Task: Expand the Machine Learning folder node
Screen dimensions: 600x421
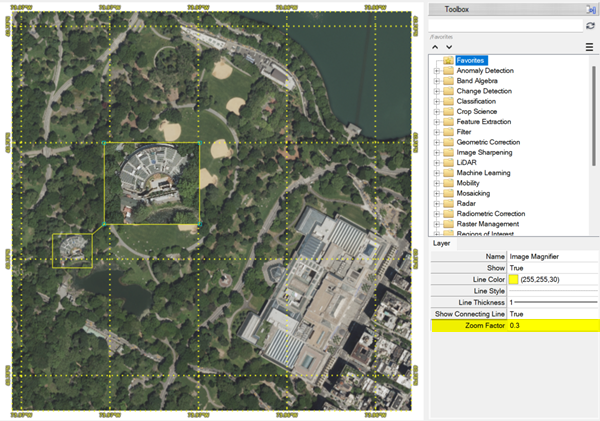Action: pyautogui.click(x=436, y=173)
